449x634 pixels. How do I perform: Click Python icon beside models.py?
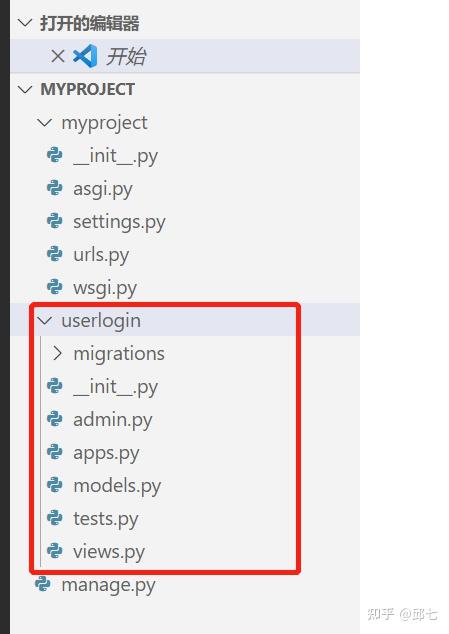click(55, 485)
